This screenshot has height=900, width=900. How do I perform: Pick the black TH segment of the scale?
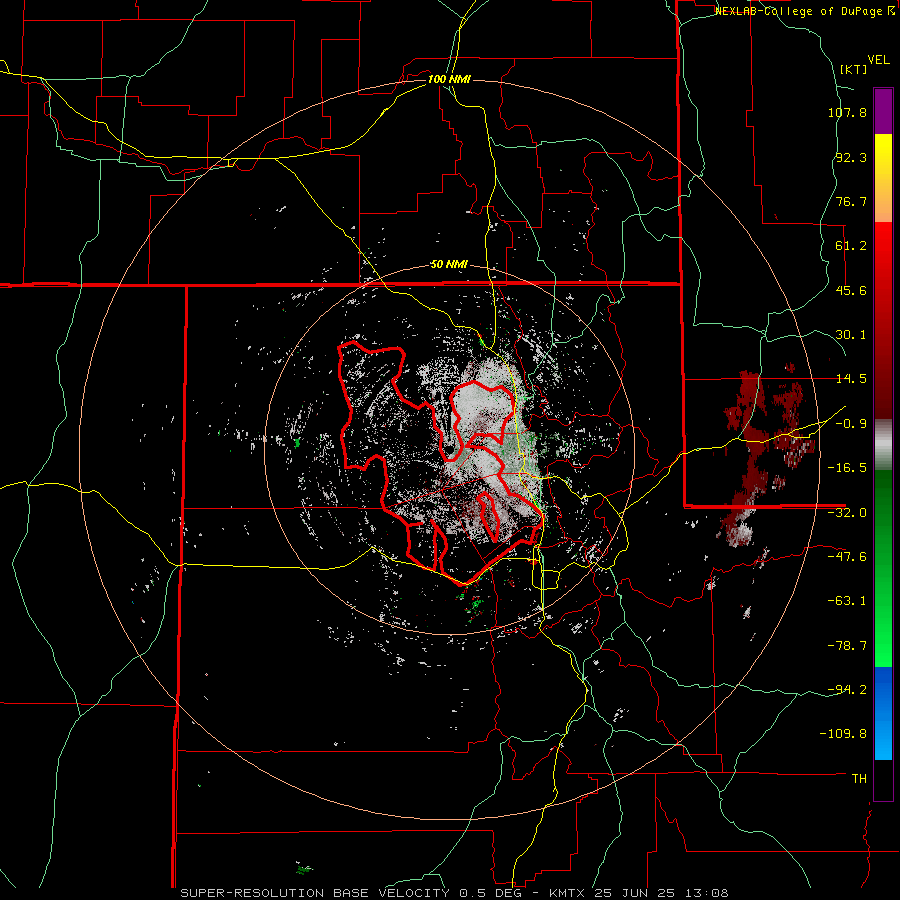883,779
